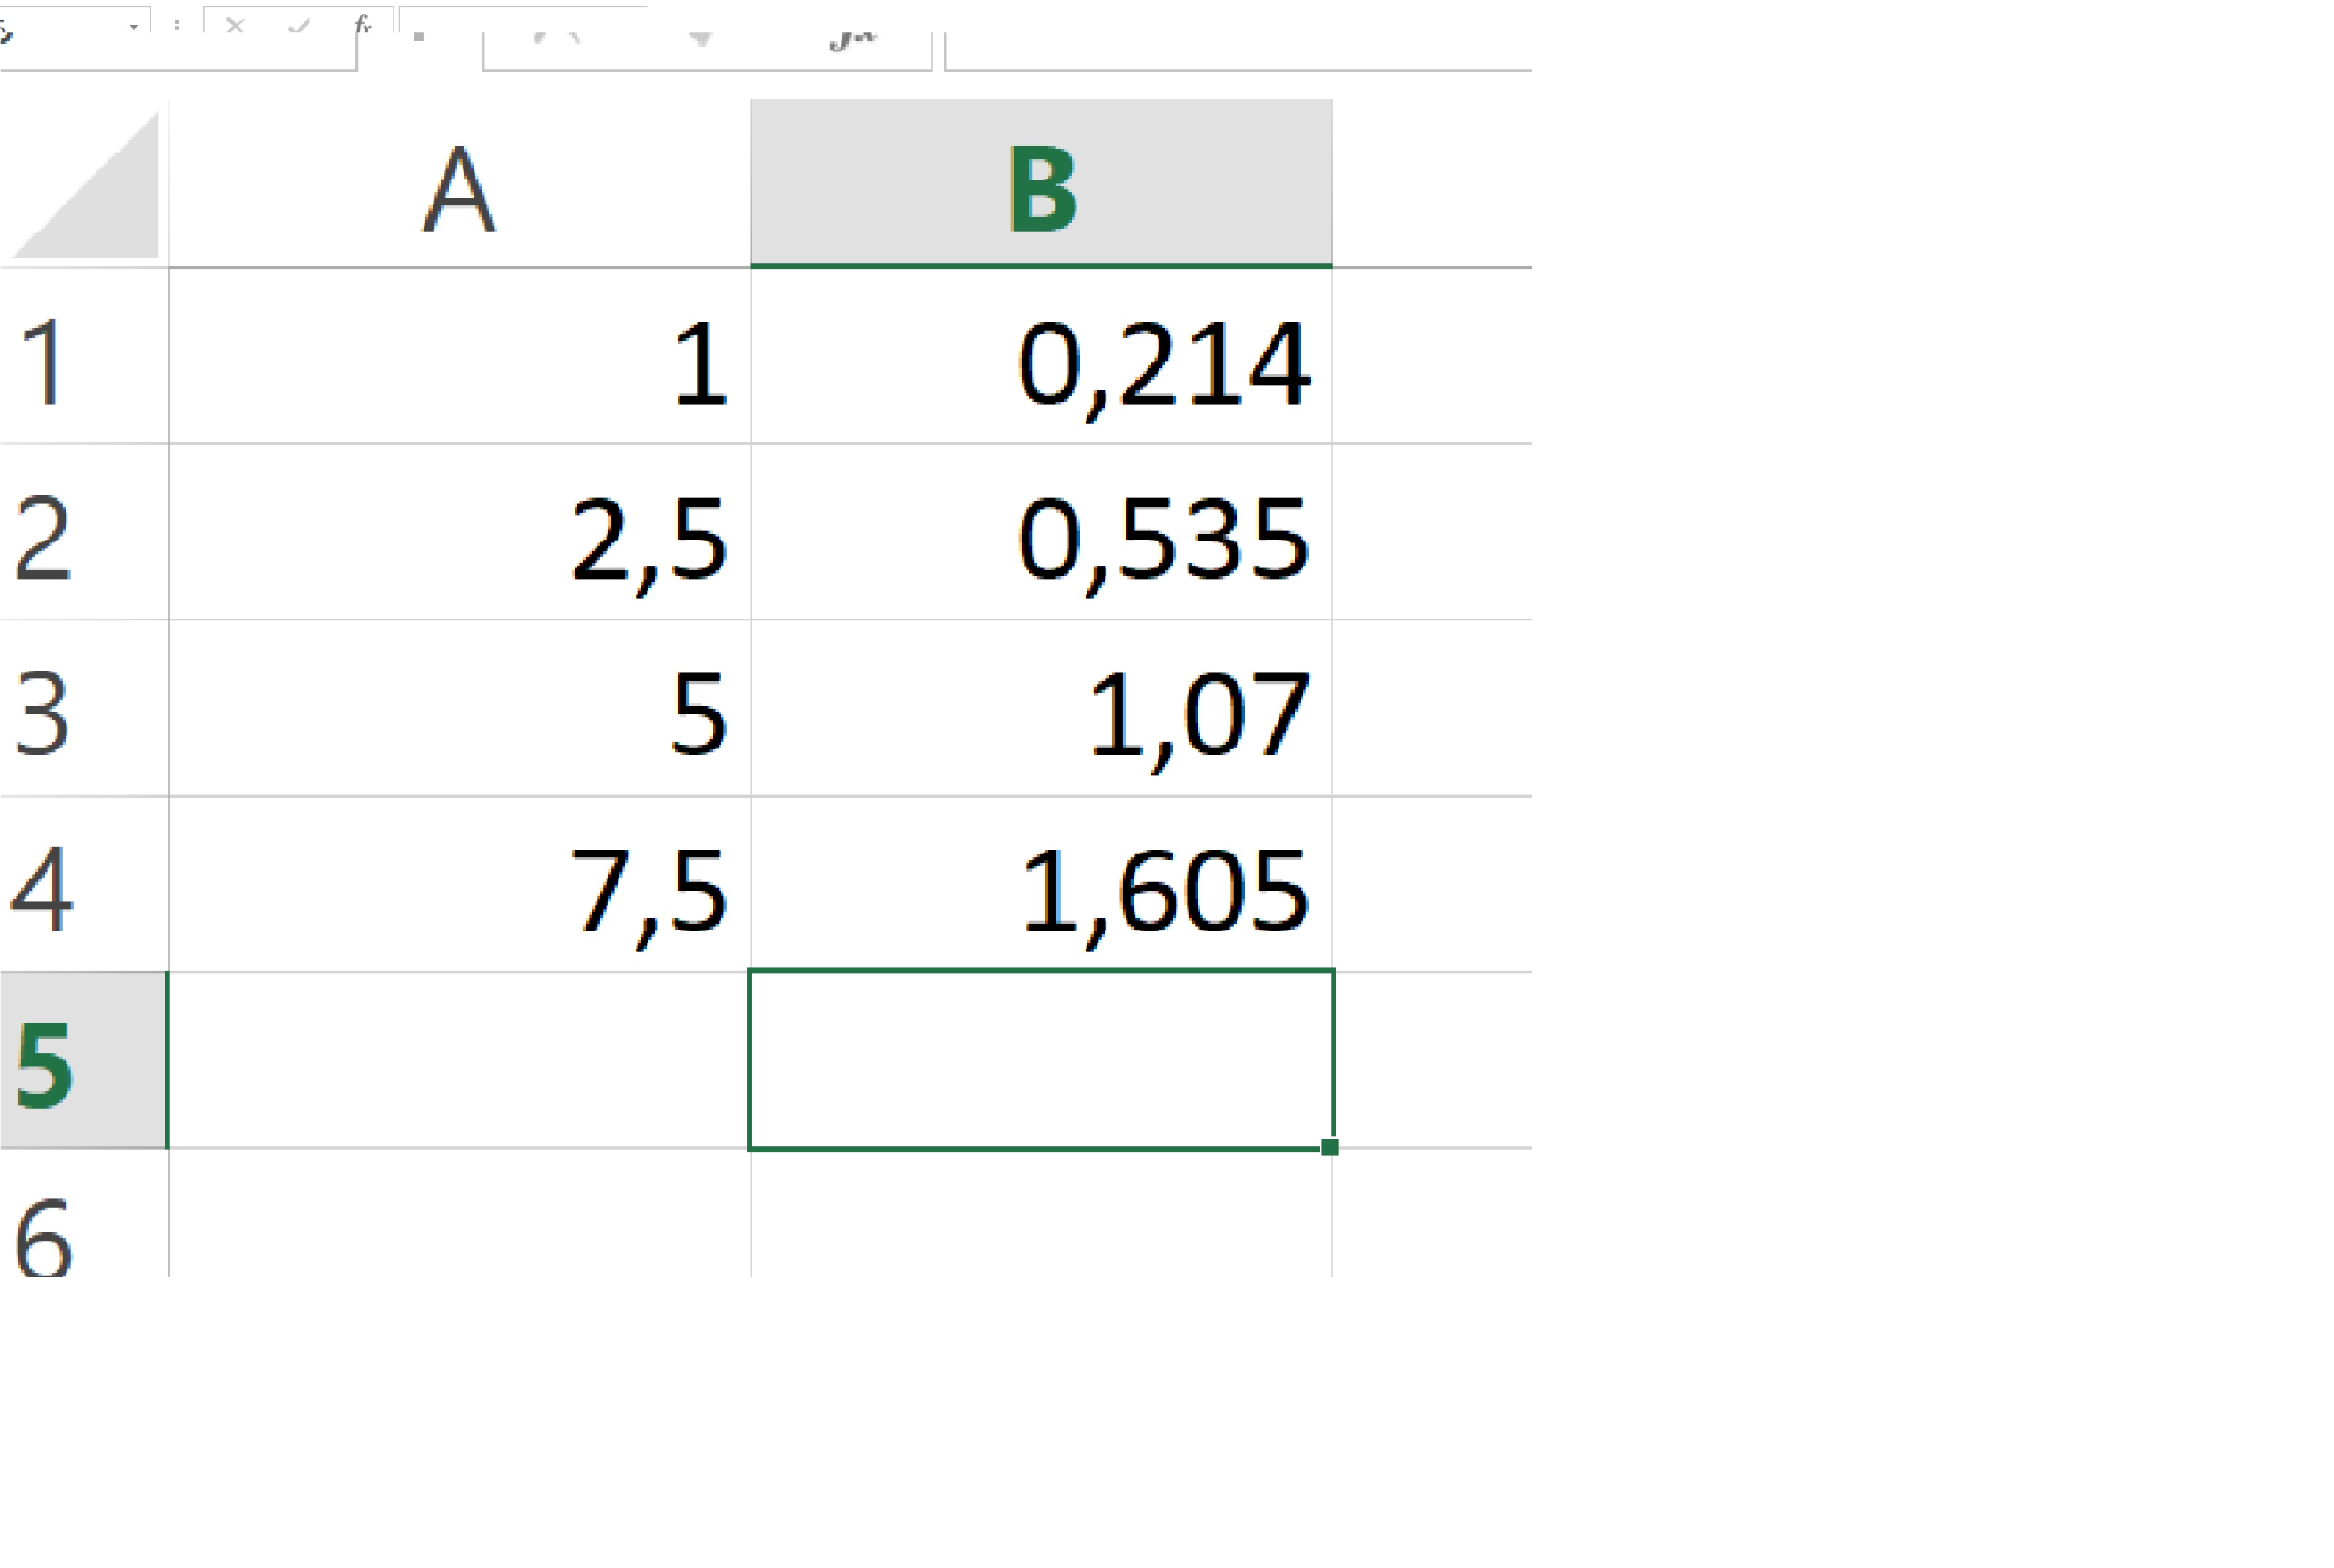This screenshot has width=2334, height=1568.
Task: Click the Enter checkmark icon in formula bar
Action: [298, 26]
